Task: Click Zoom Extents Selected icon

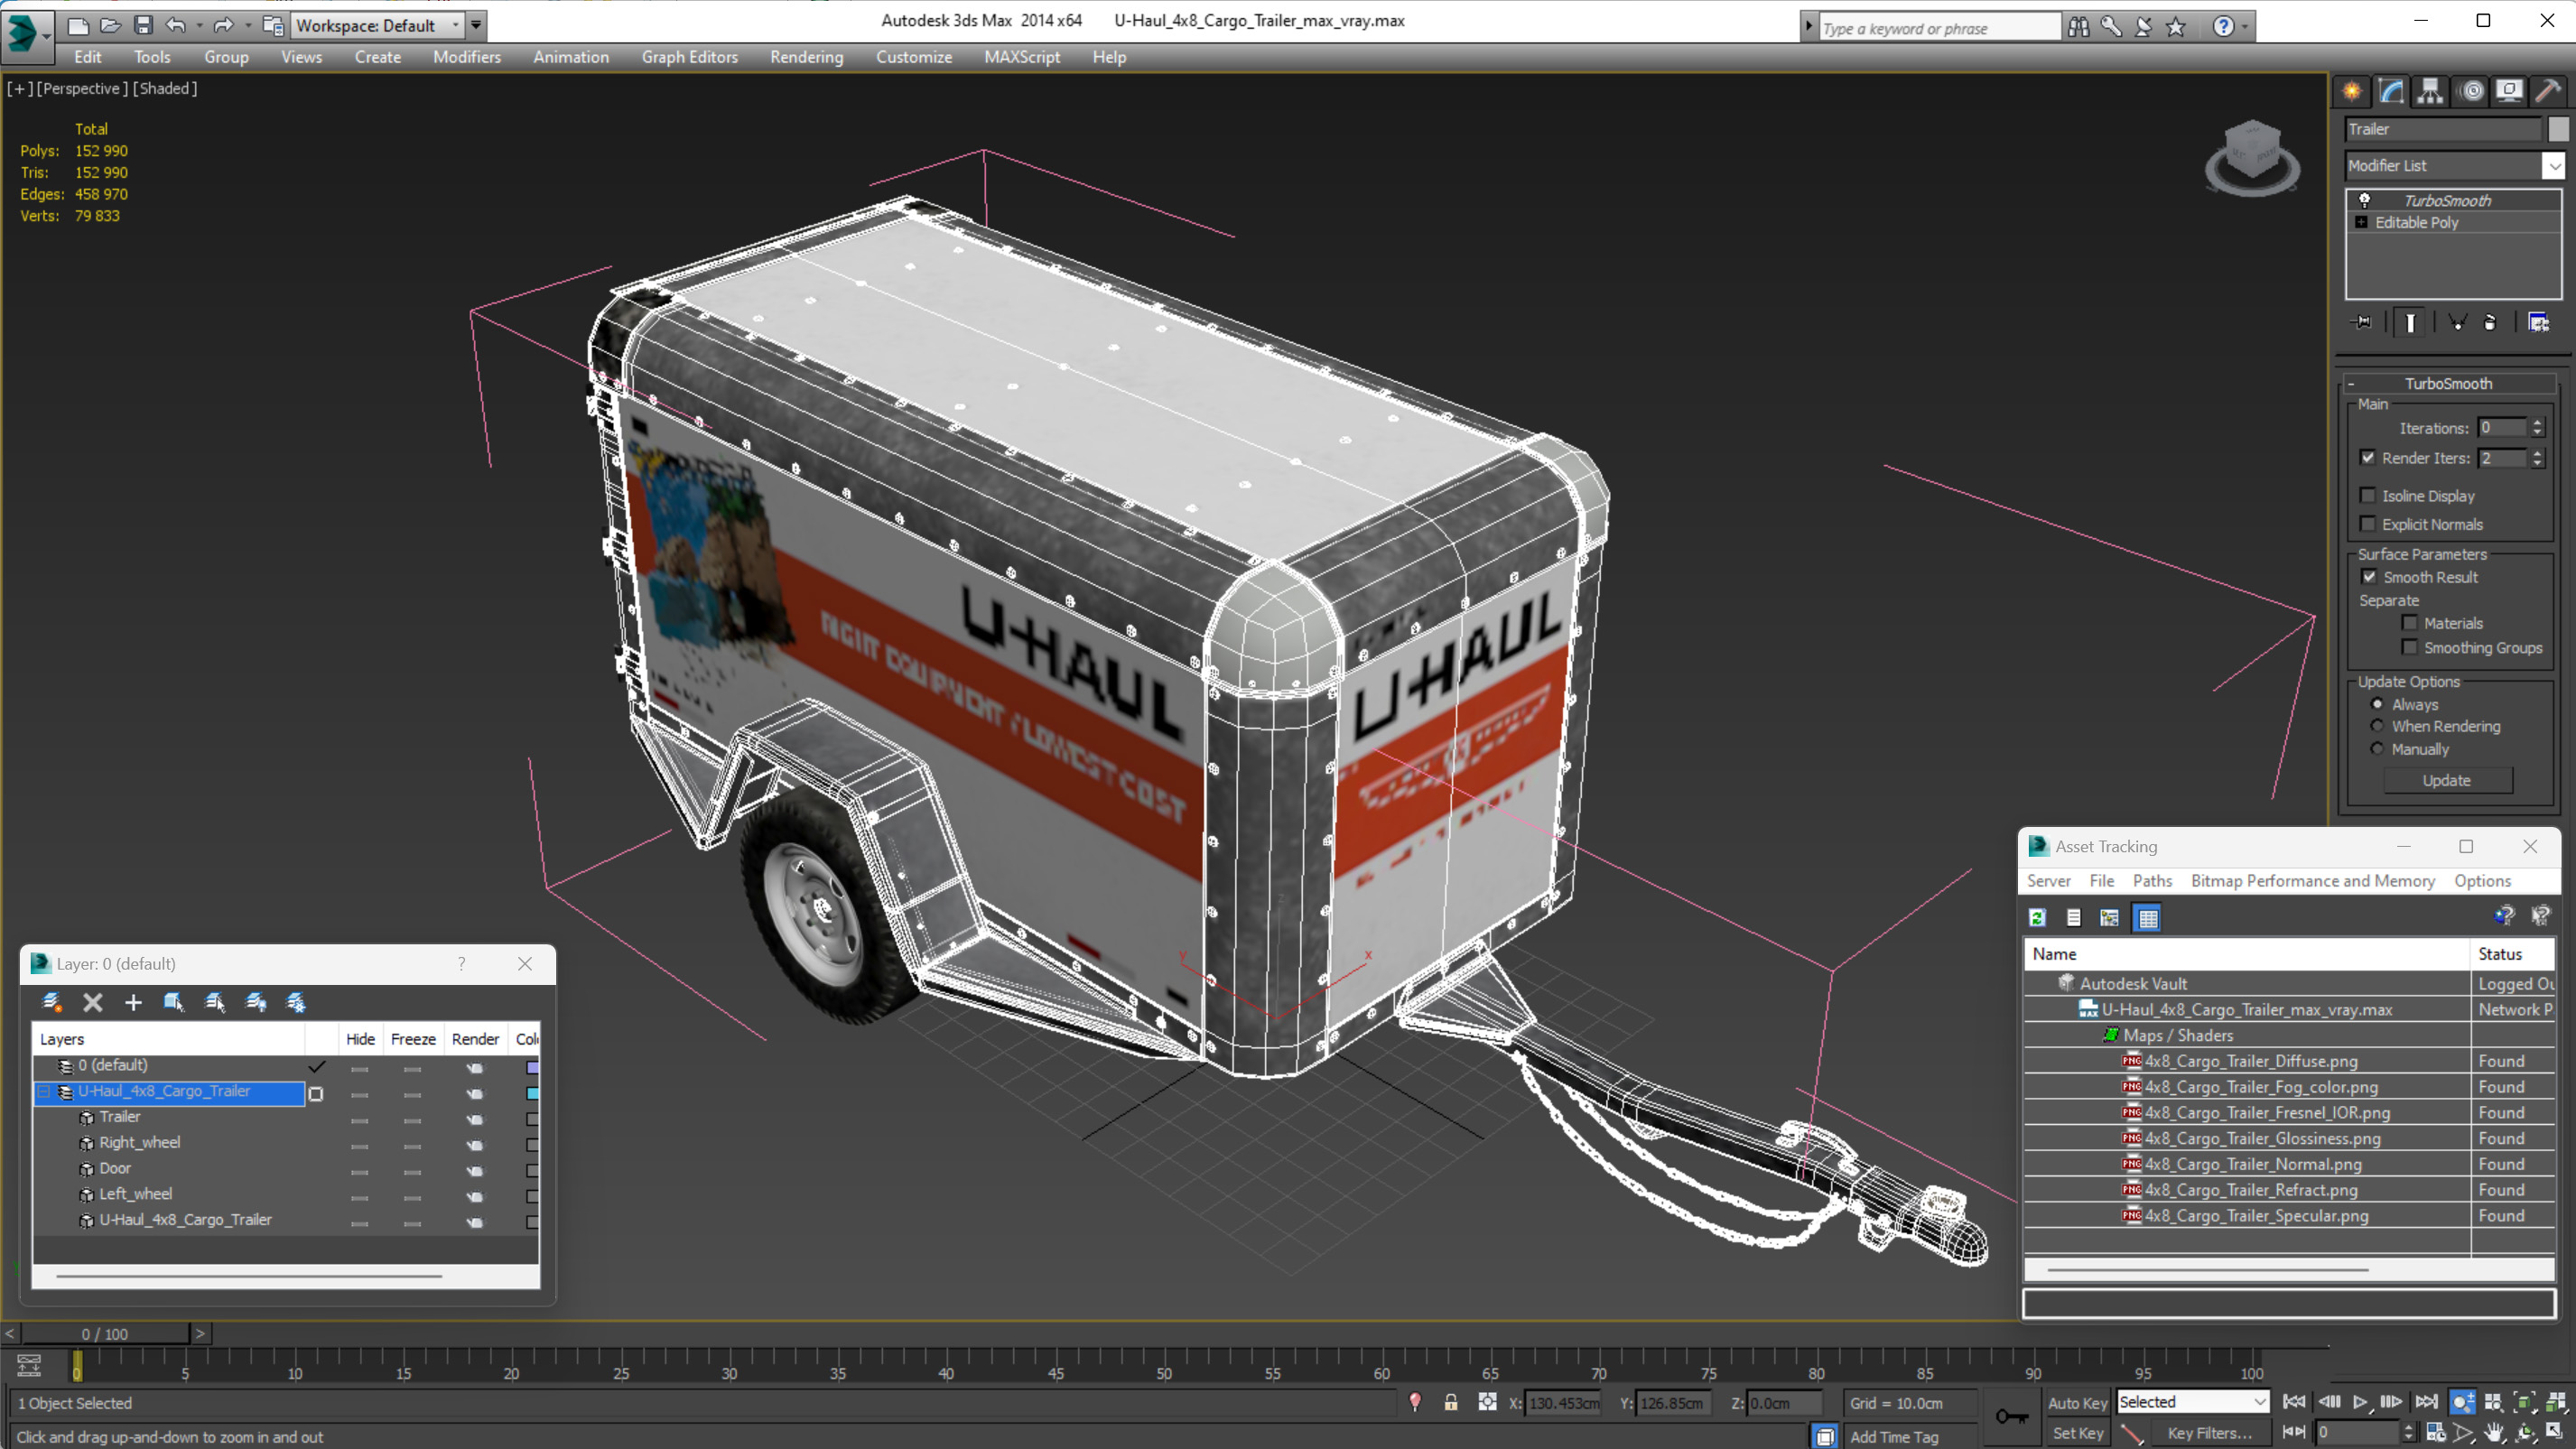Action: click(x=2524, y=1402)
